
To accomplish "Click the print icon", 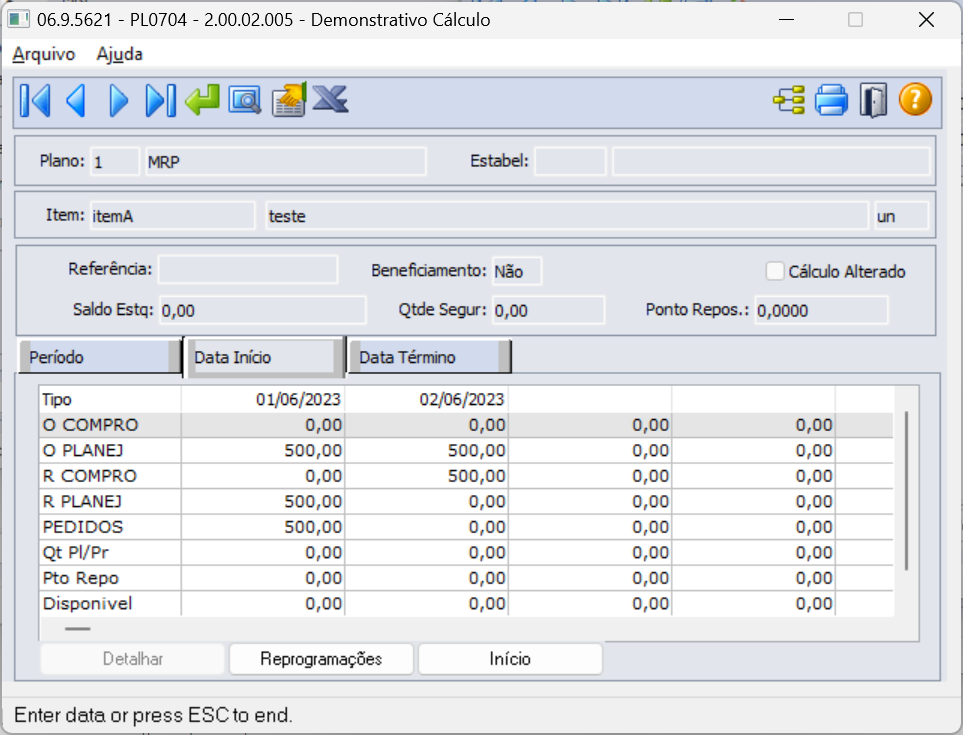I will (x=831, y=100).
